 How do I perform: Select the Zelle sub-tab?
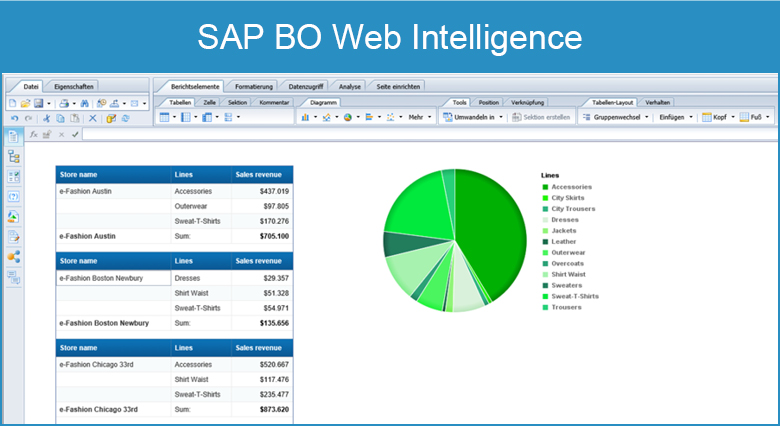[209, 103]
